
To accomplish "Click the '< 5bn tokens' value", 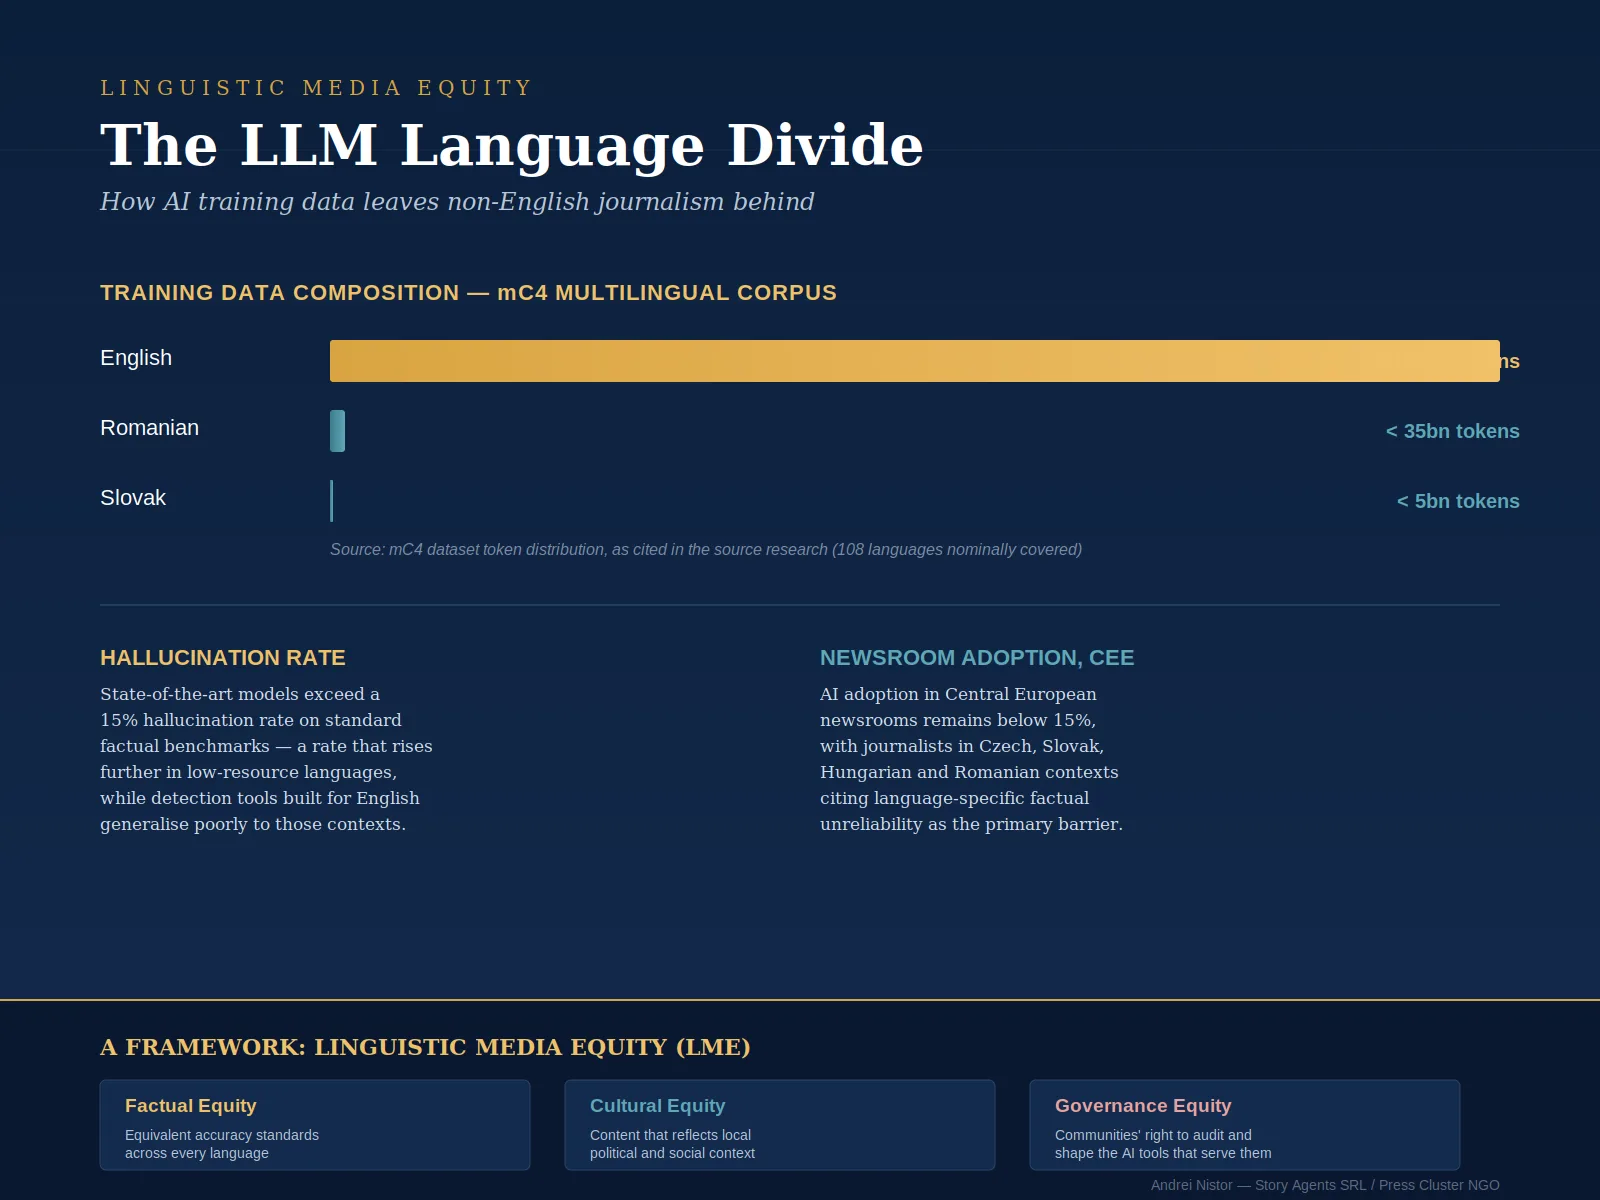I will (x=1458, y=501).
